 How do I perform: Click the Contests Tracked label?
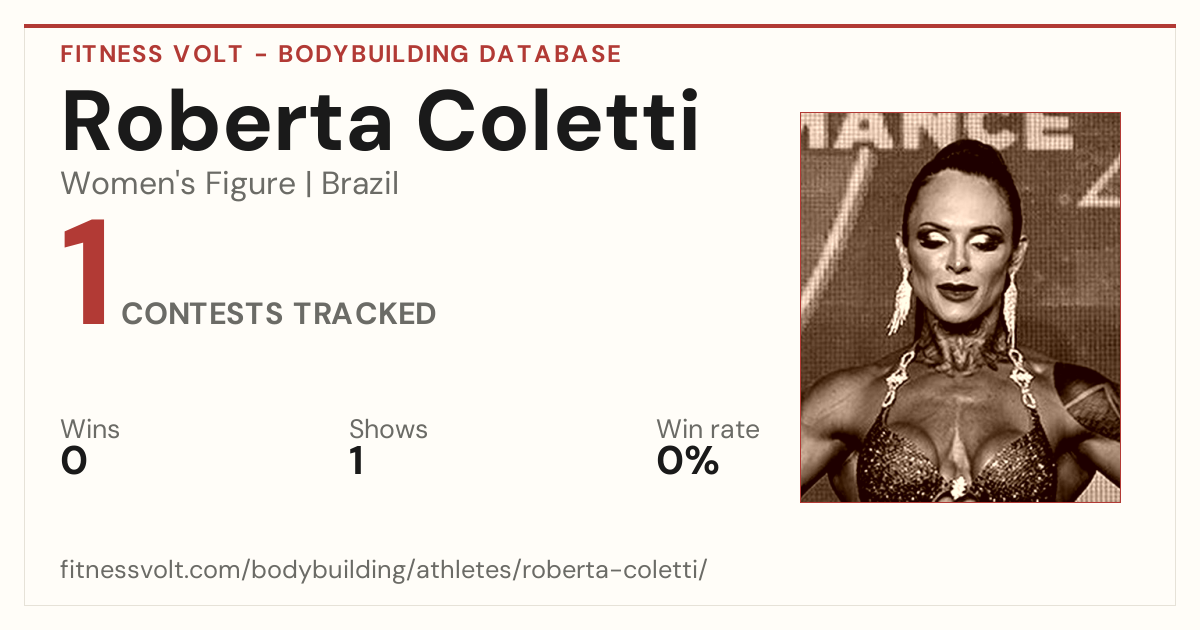[x=279, y=314]
